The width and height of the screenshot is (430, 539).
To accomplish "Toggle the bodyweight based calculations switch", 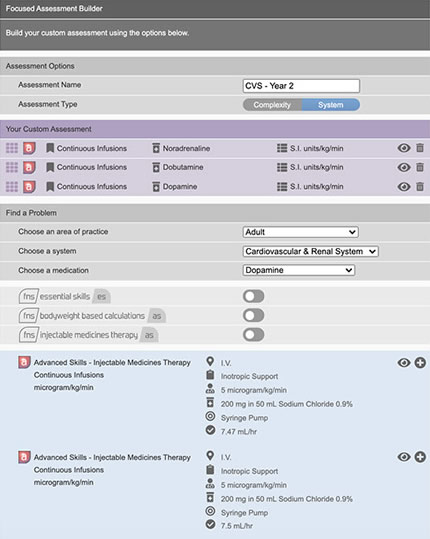I will (x=254, y=316).
